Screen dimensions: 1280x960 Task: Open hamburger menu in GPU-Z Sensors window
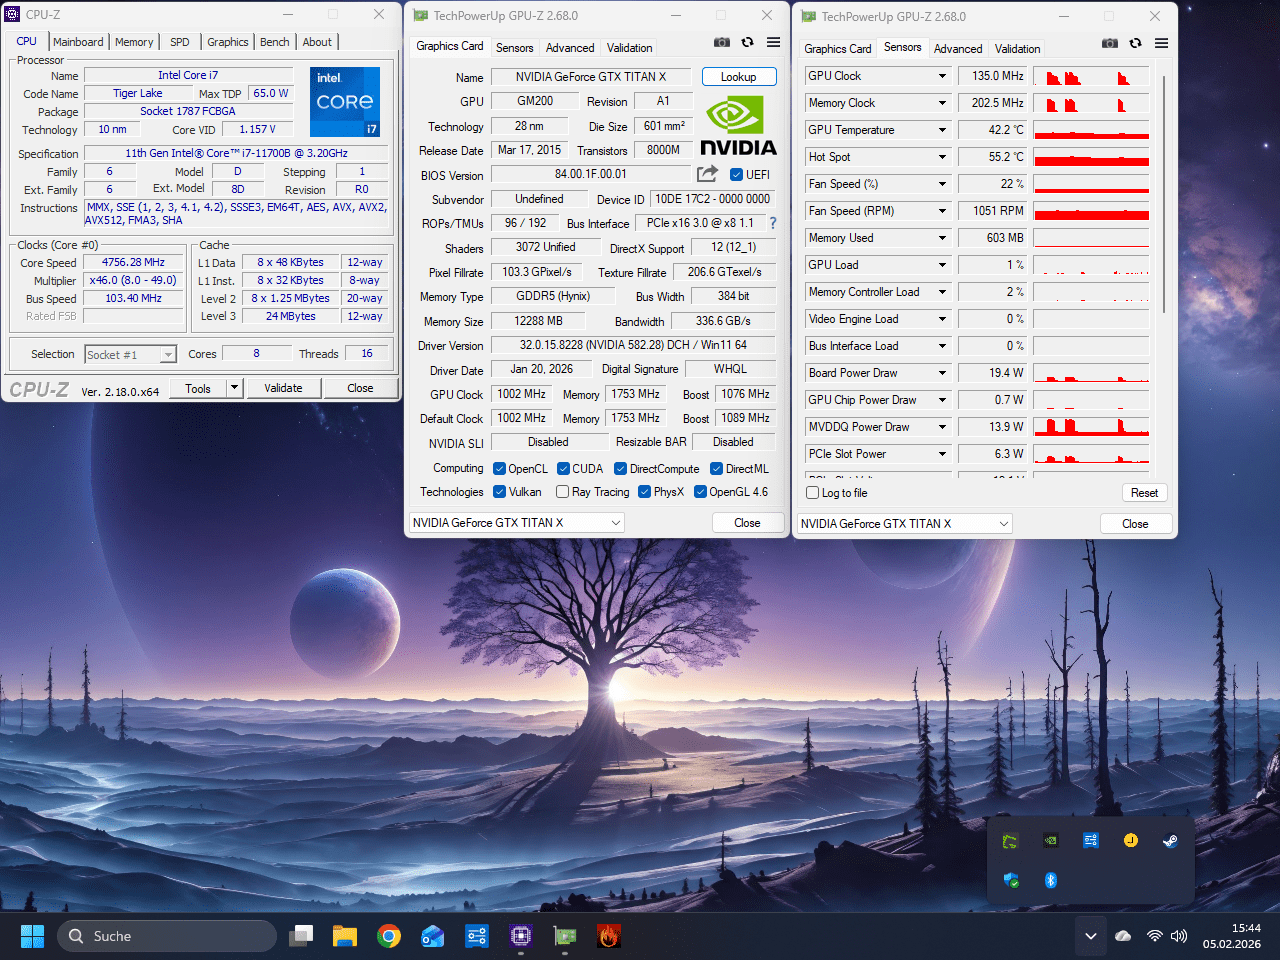pos(1162,44)
